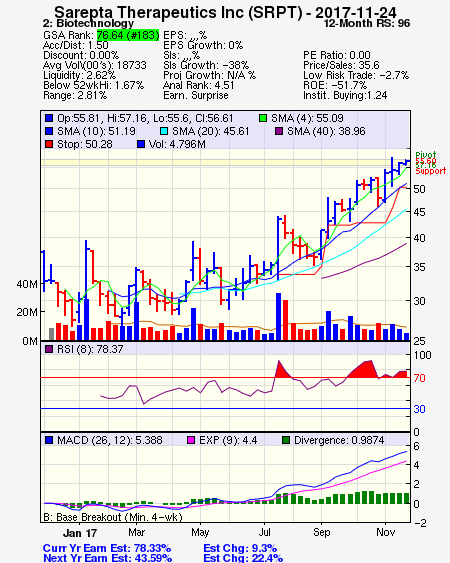Click the purple RSI (8) legend swatch

tap(49, 349)
